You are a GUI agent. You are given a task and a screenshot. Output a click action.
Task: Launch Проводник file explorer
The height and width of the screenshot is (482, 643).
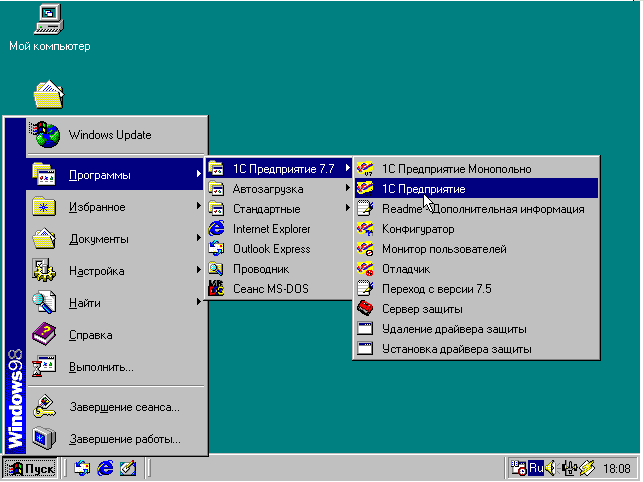[x=279, y=269]
